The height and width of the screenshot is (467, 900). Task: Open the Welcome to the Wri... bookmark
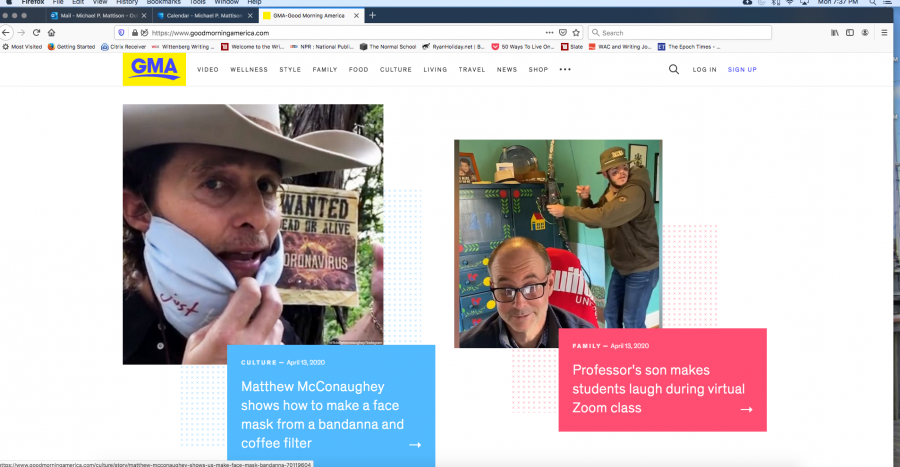pos(252,47)
